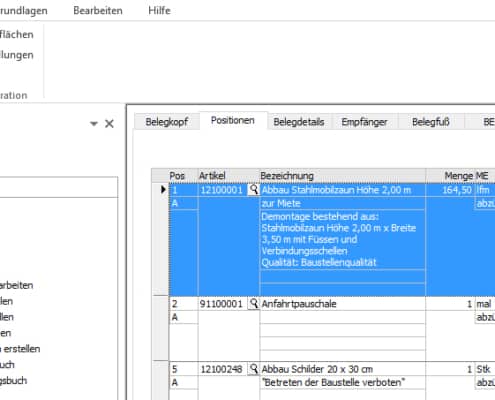Click the row header of position 2

161,328
